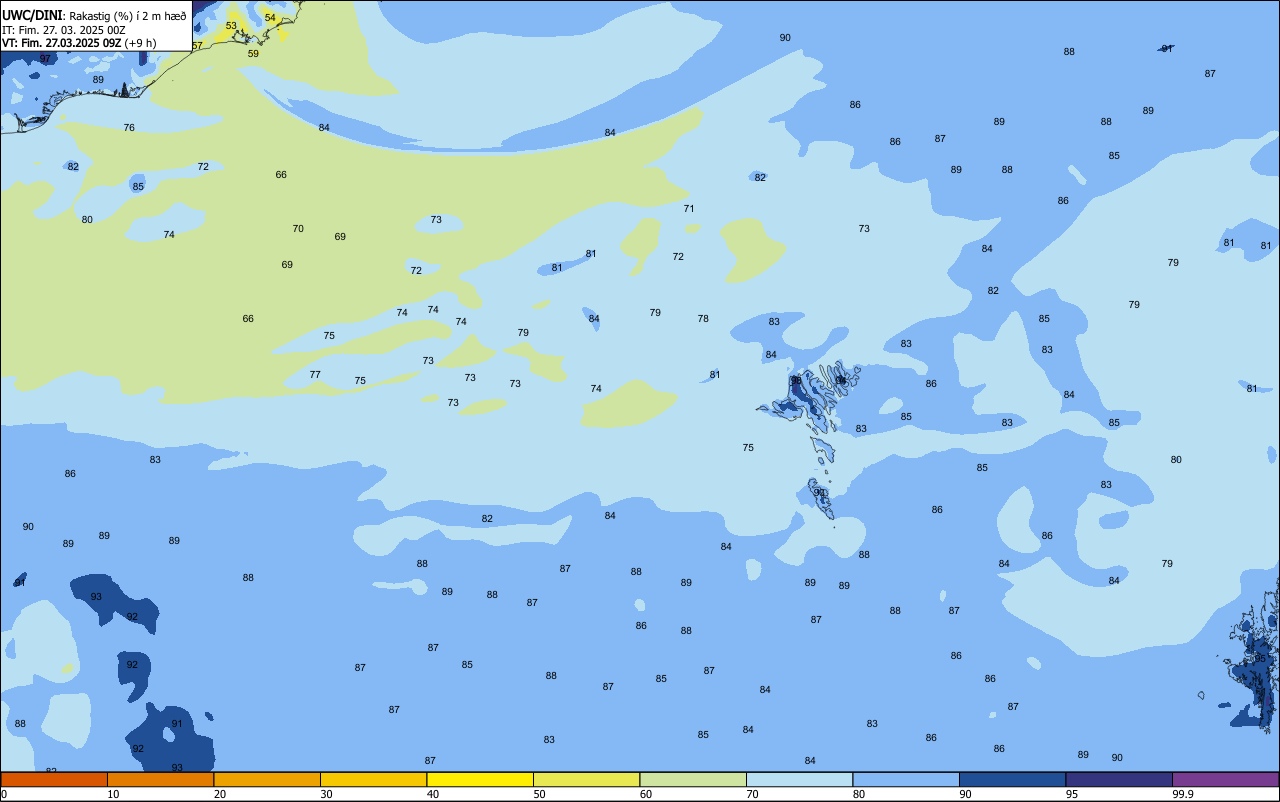1280x802 pixels.
Task: Select the "78" value label on the map
Action: (703, 319)
